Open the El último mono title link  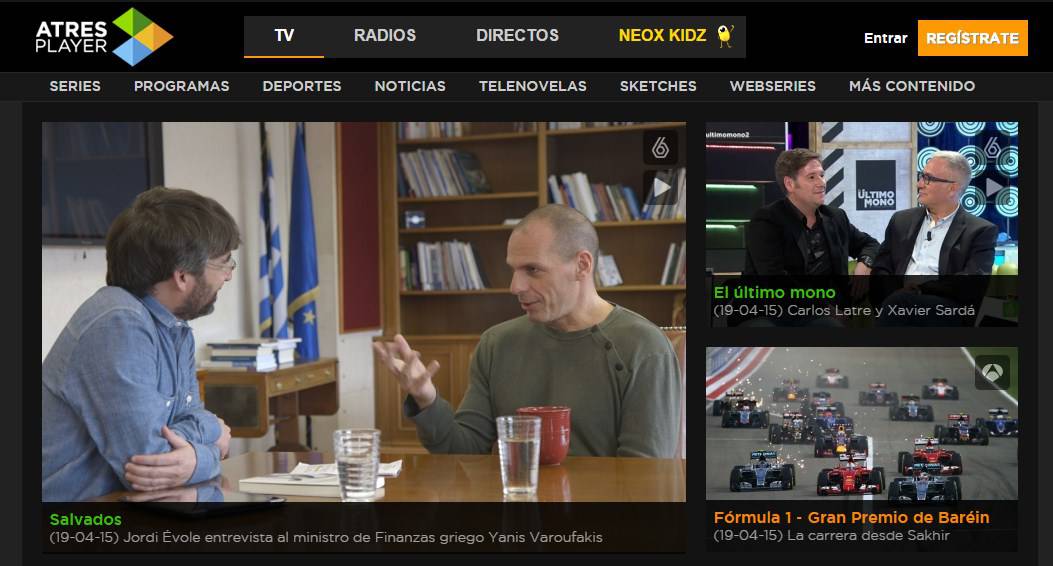(x=774, y=293)
